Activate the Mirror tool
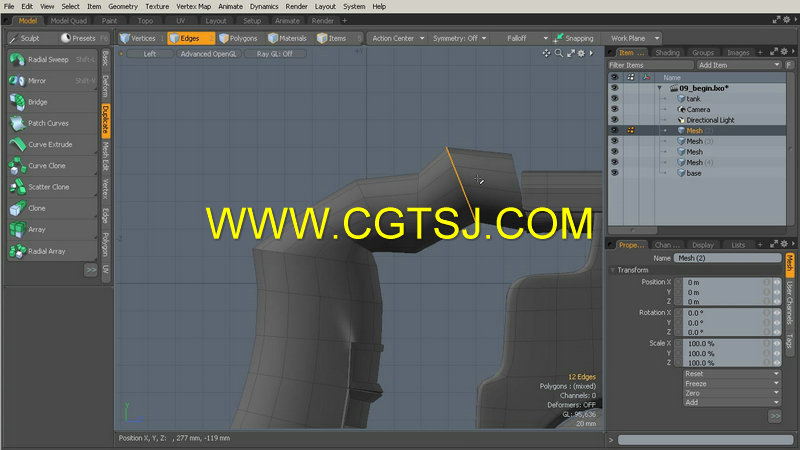The image size is (800, 450). (x=52, y=81)
